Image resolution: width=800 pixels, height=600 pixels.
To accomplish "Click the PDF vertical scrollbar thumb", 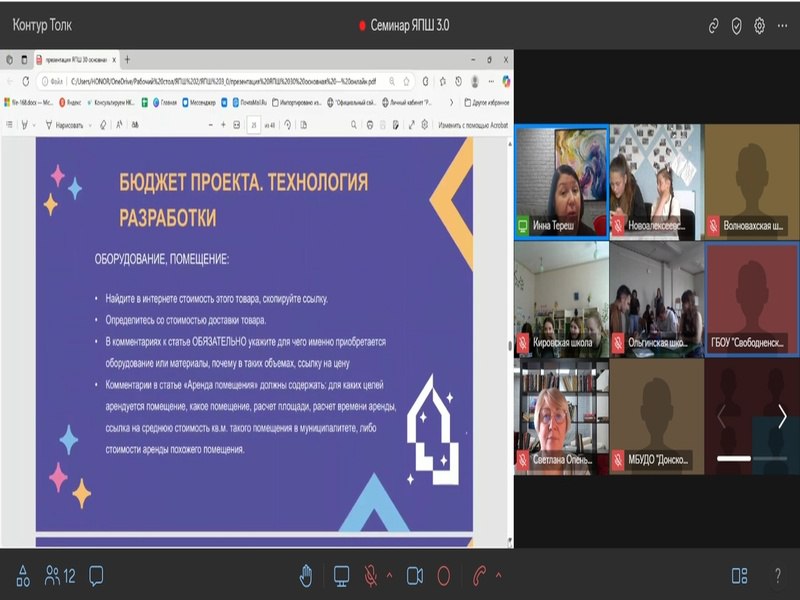I will point(510,345).
